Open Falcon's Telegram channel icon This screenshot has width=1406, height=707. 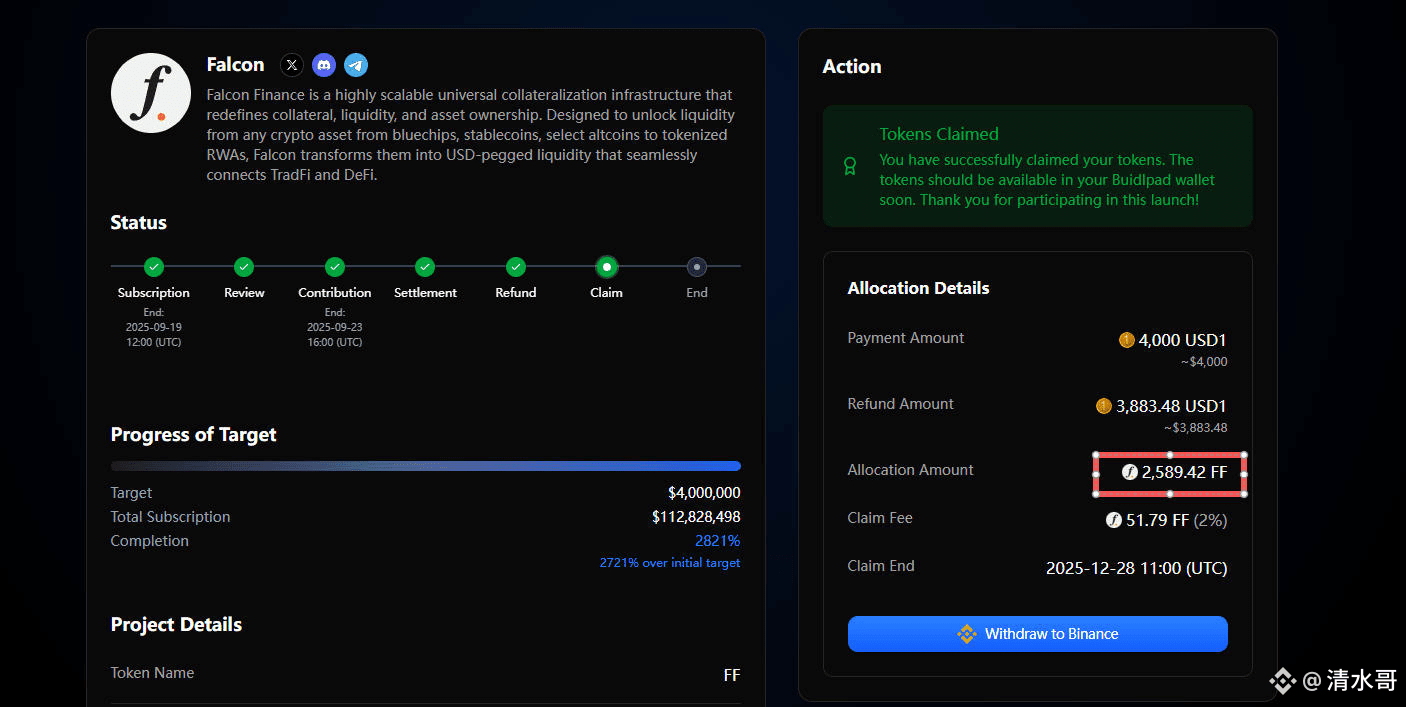356,65
